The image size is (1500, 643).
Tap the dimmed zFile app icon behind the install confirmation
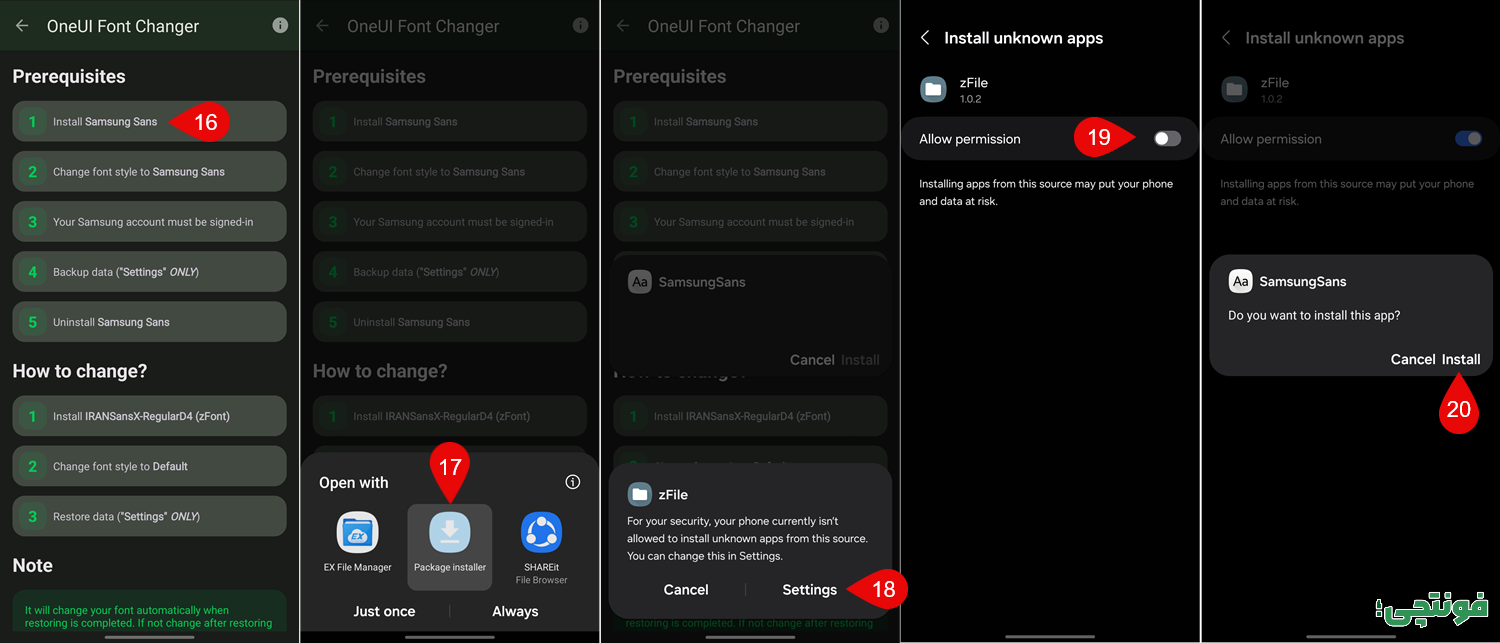coord(1234,89)
